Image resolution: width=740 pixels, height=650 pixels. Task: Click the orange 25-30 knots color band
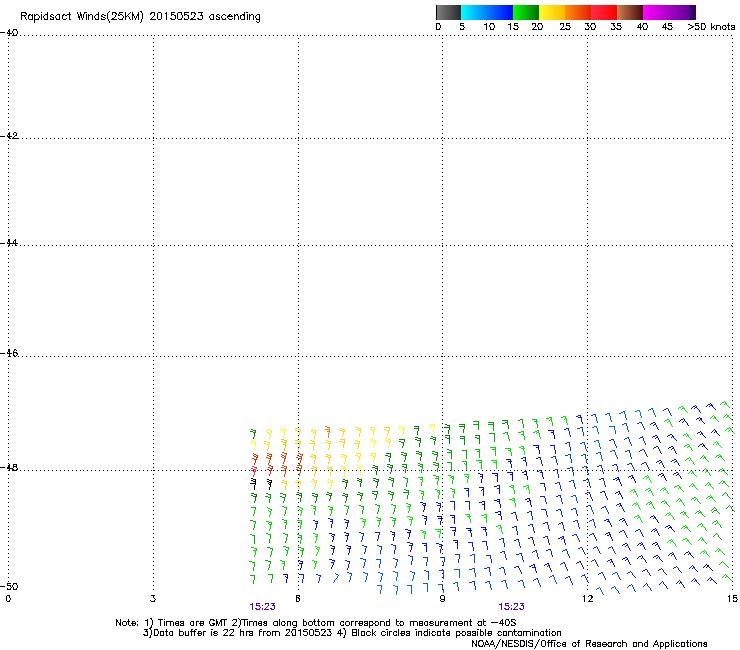[x=578, y=12]
